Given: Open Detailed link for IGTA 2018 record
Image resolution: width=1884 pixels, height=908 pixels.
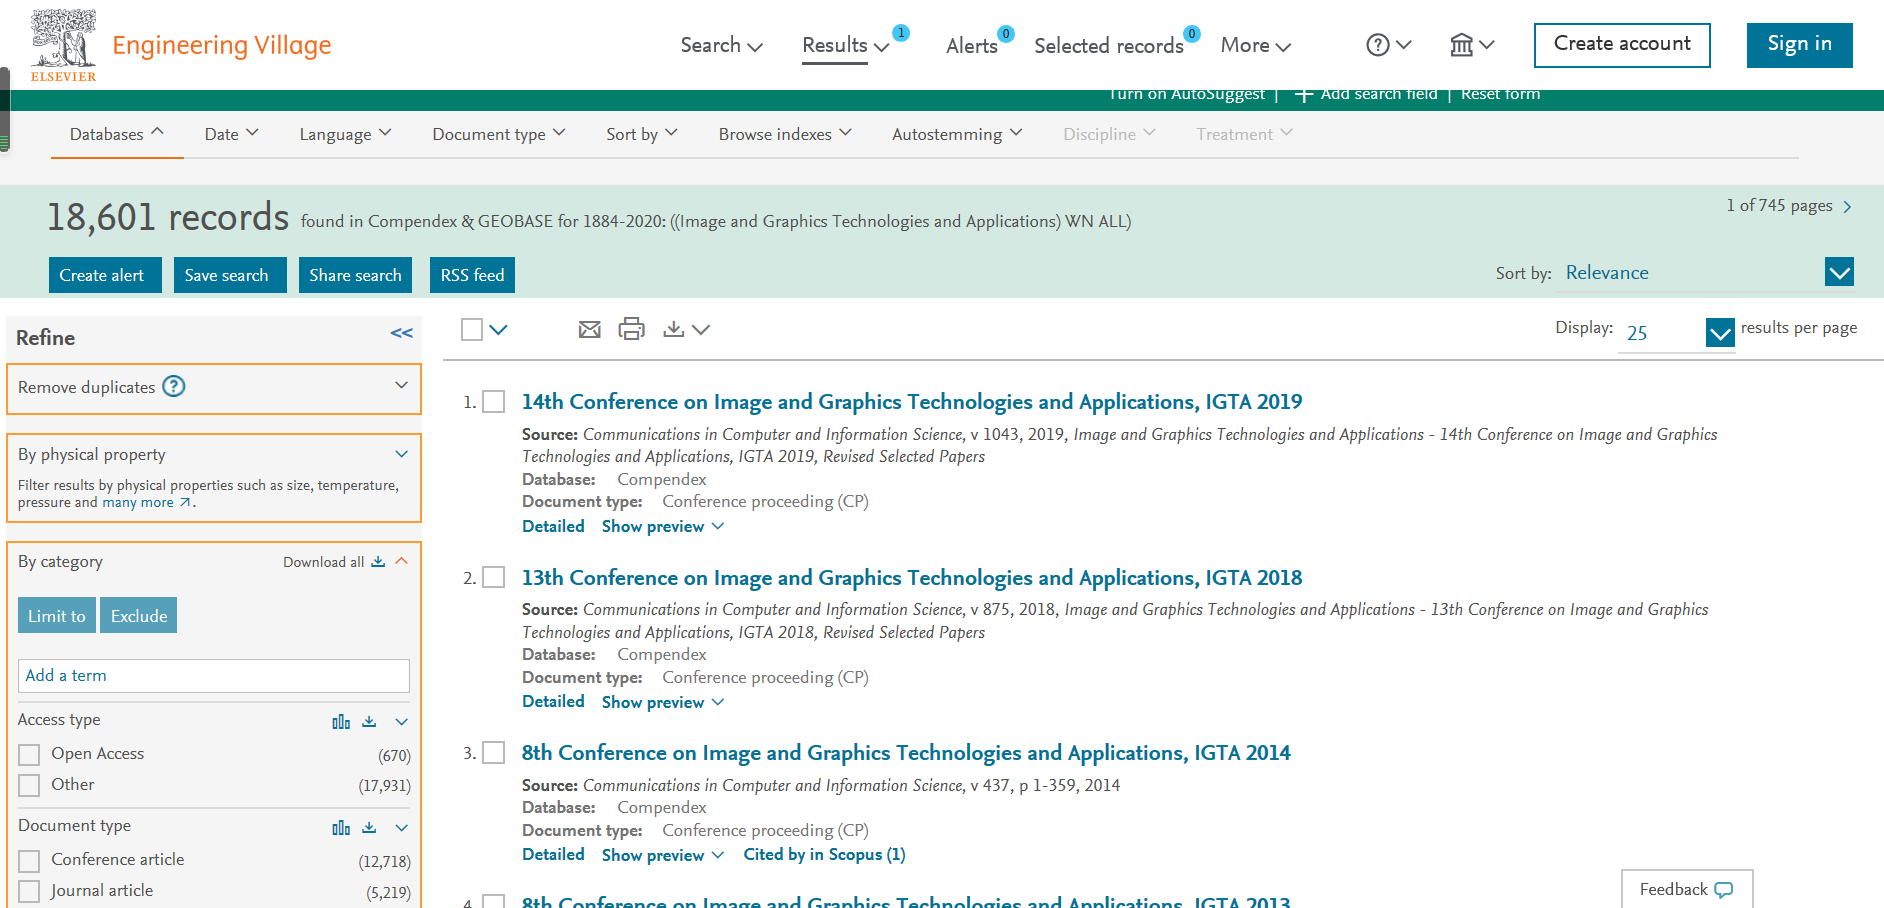Looking at the screenshot, I should (553, 702).
